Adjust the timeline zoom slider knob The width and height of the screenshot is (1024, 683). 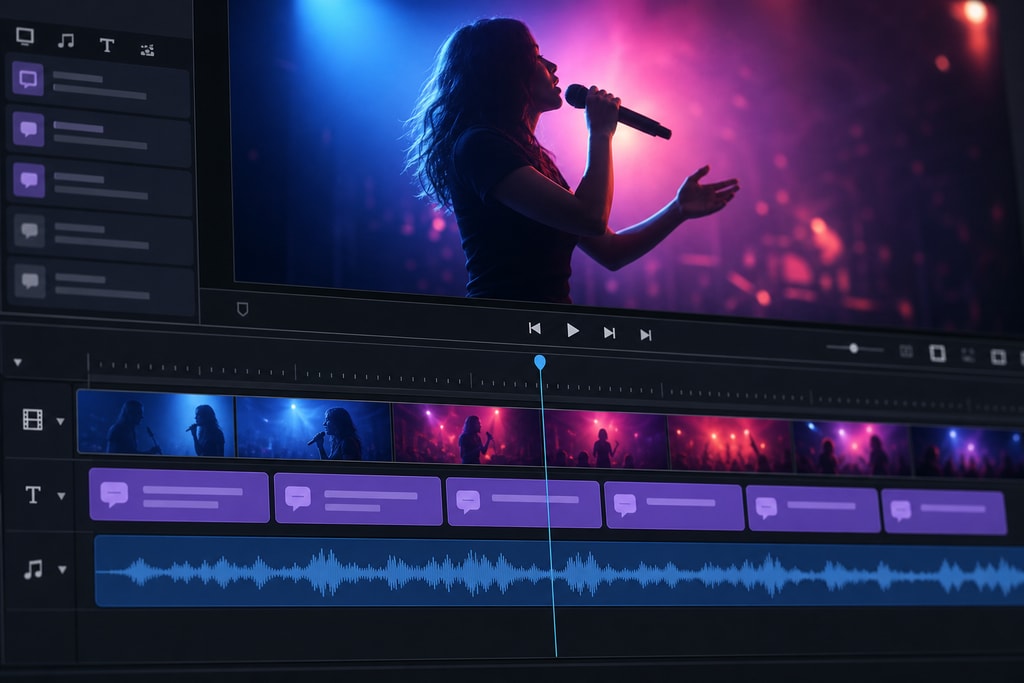point(854,348)
